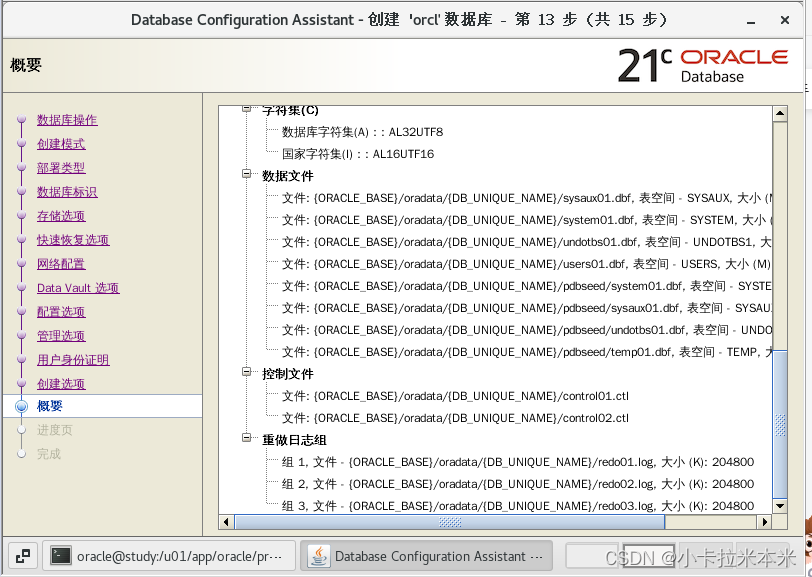Select the step indicator beside 概要

(21, 407)
